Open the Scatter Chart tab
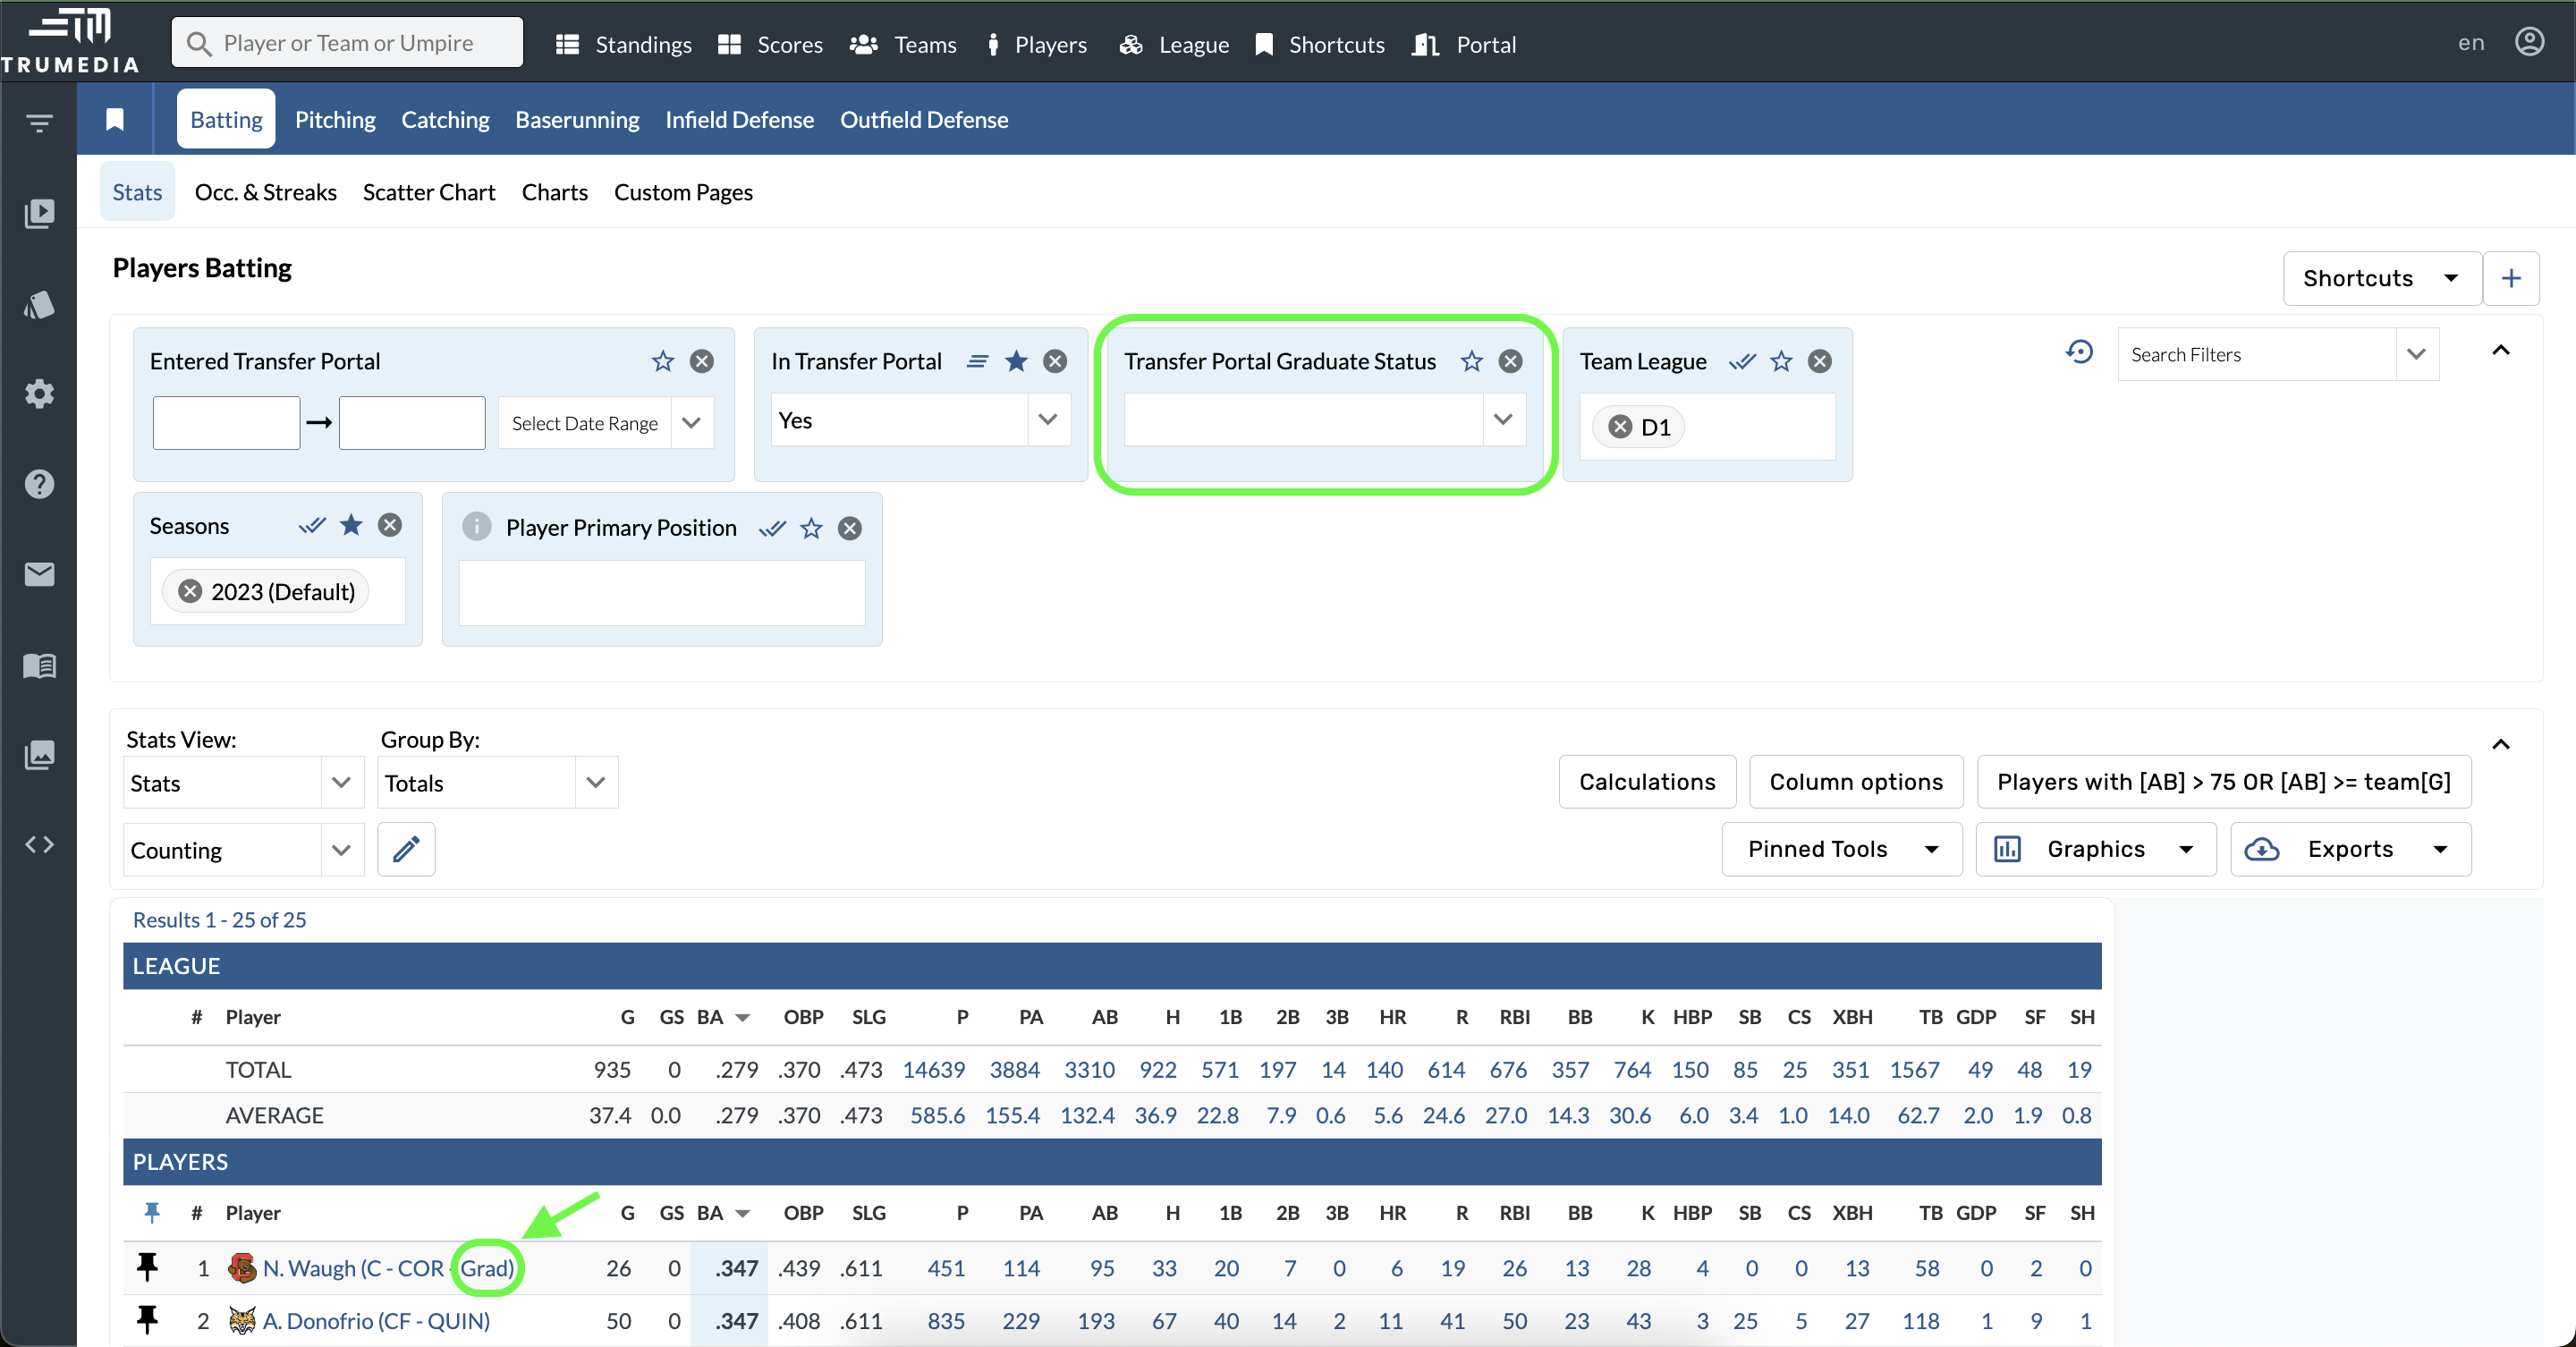The width and height of the screenshot is (2576, 1347). point(428,192)
